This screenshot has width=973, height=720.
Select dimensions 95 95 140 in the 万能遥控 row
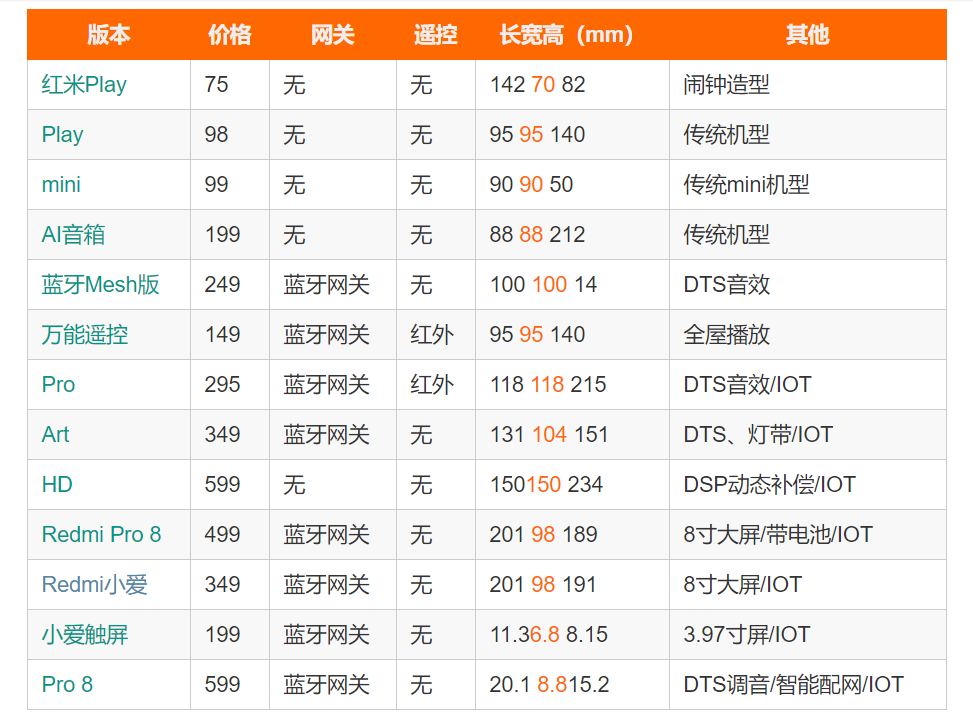coord(537,335)
